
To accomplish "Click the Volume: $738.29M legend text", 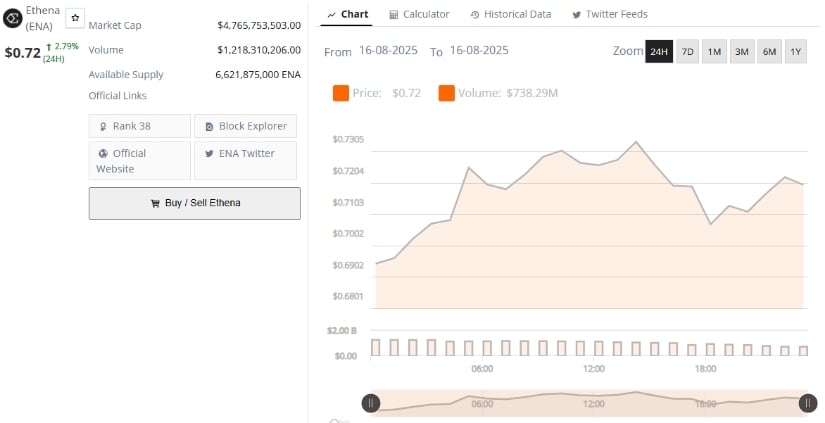I will pyautogui.click(x=508, y=93).
